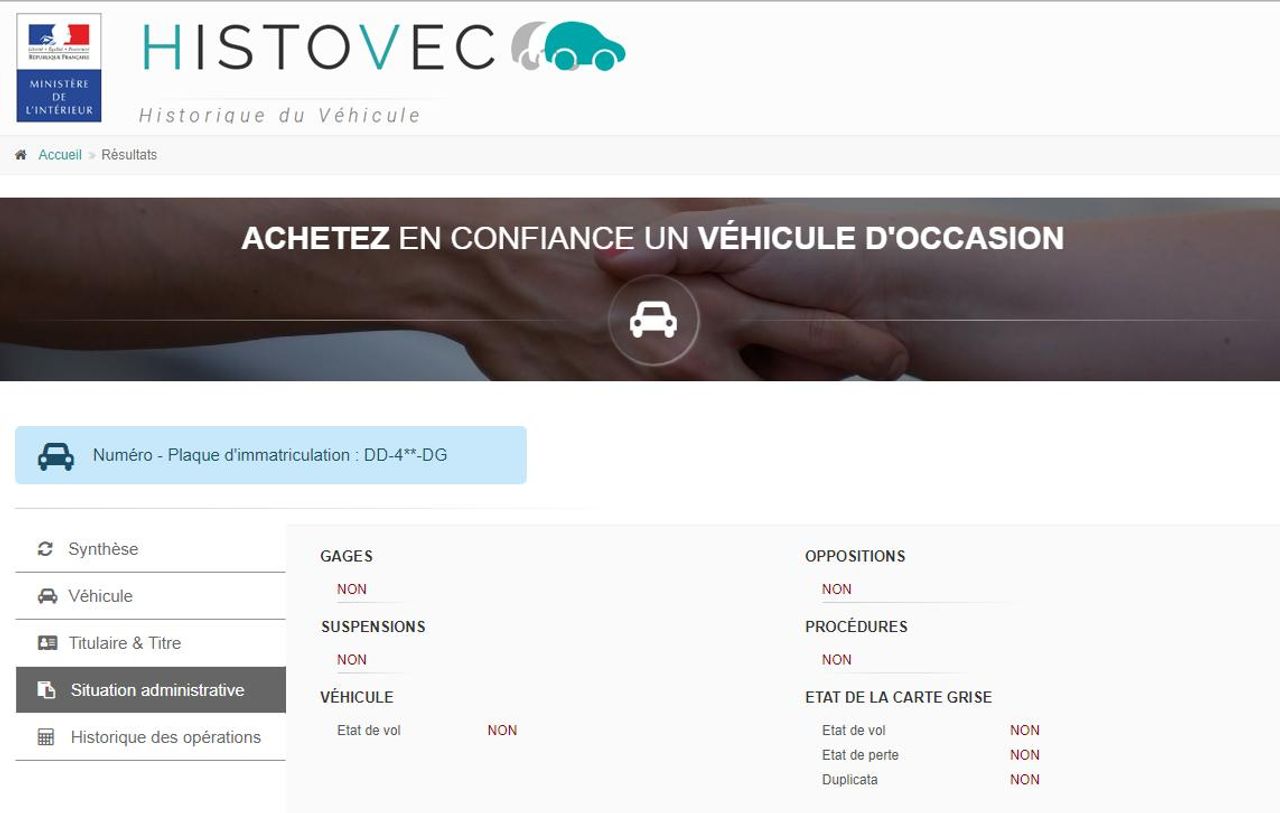
Task: Click the document icon beside Situation administrative
Action: tap(46, 690)
